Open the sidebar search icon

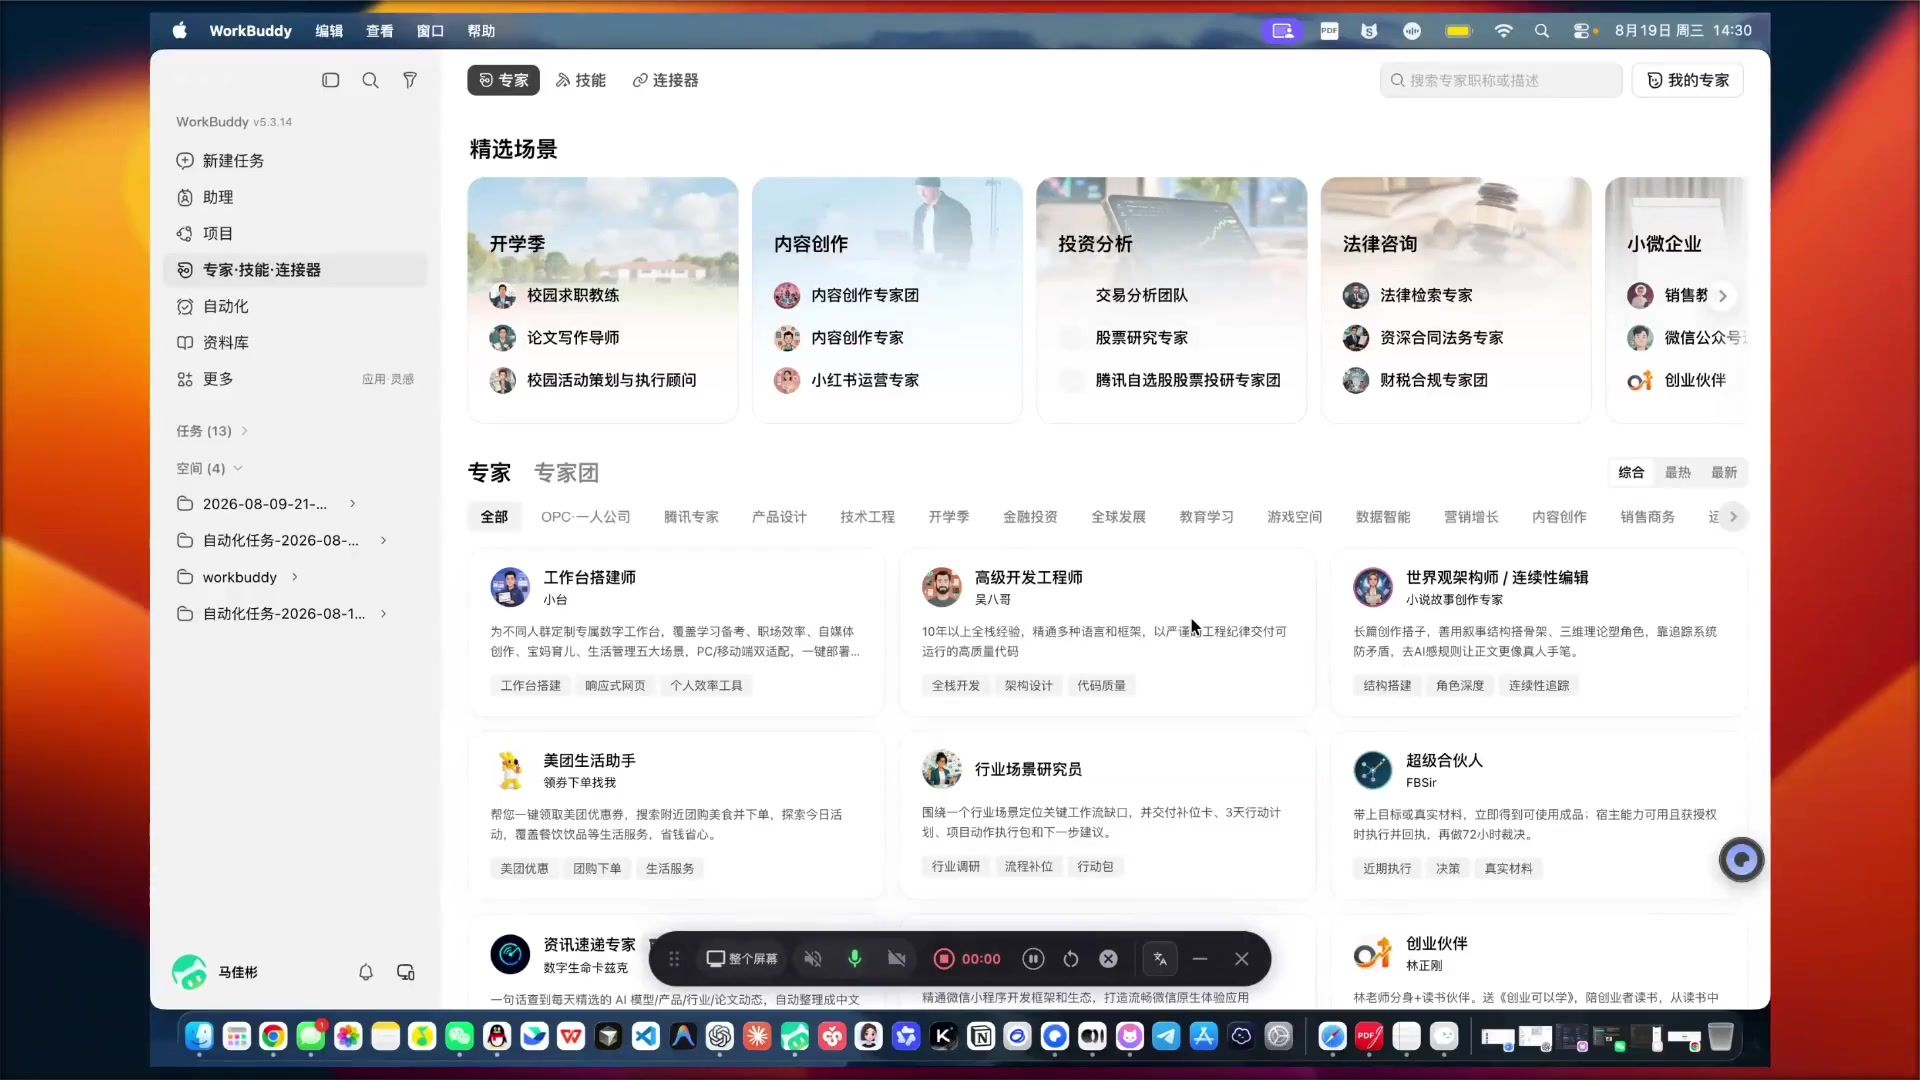370,80
